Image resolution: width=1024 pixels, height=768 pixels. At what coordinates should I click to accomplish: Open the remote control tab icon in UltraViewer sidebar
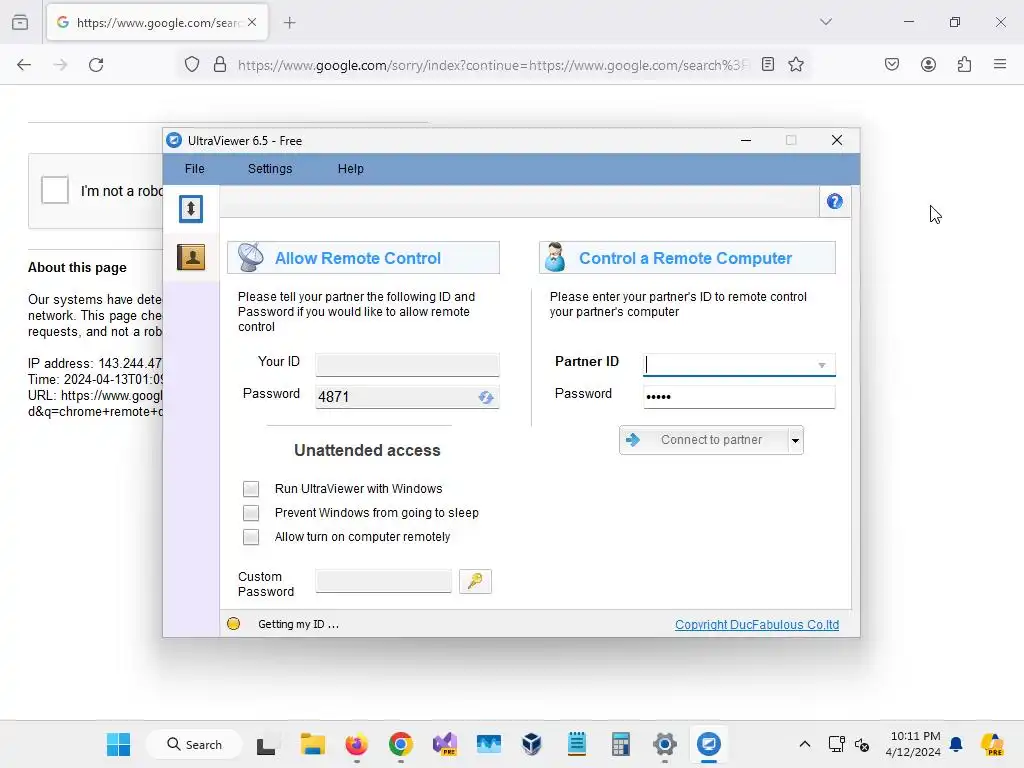pos(191,209)
